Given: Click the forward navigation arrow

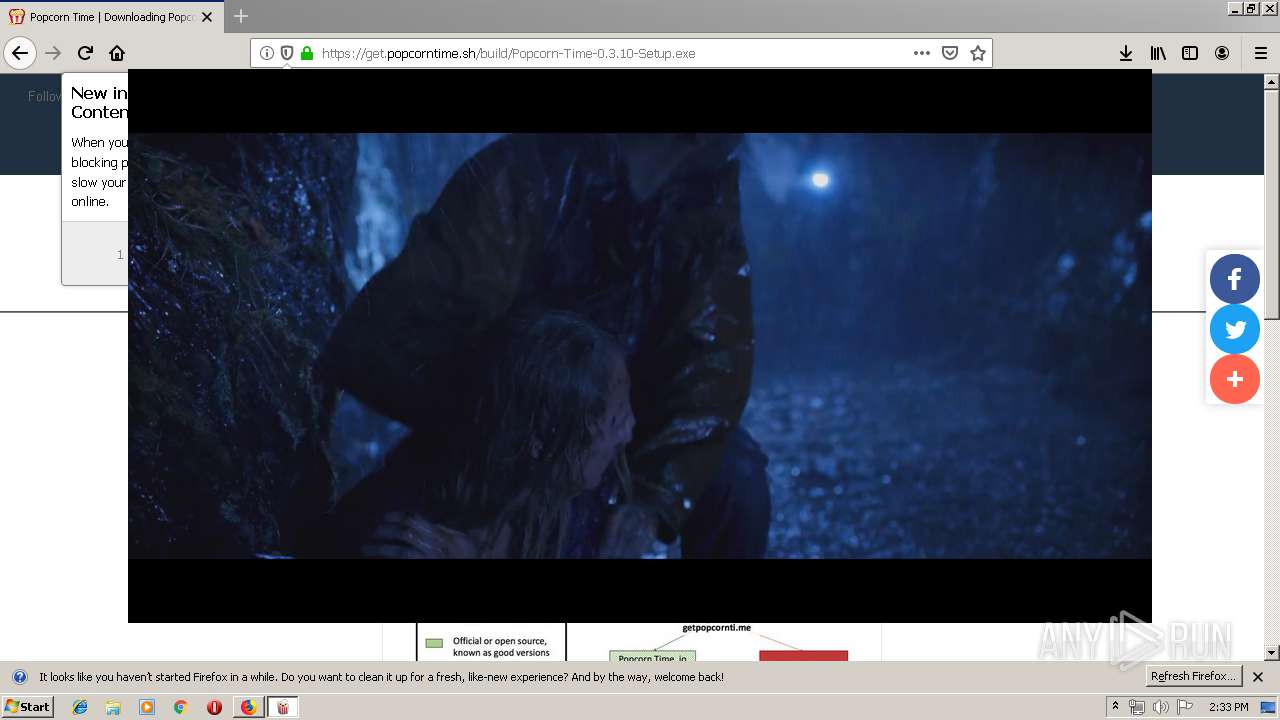Looking at the screenshot, I should click(53, 53).
